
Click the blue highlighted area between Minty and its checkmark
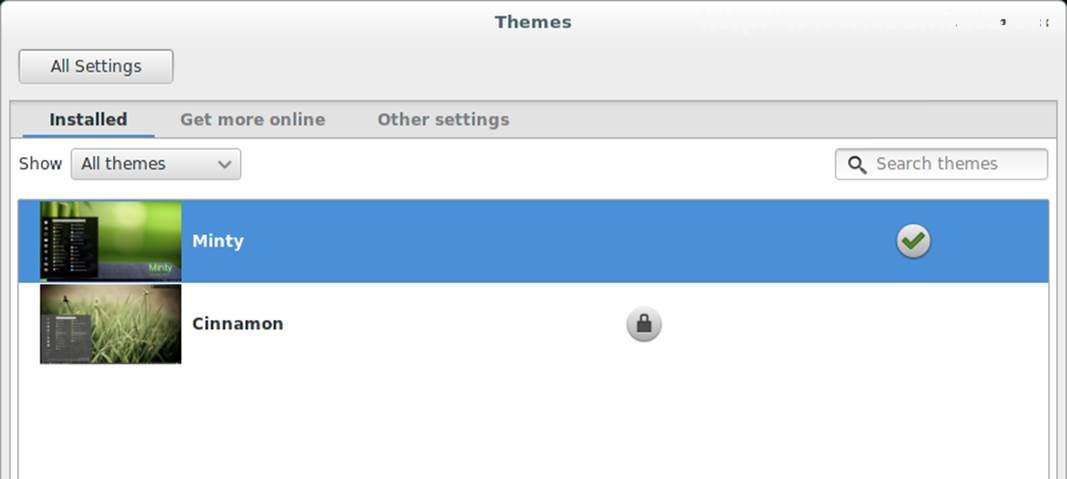[x=560, y=241]
